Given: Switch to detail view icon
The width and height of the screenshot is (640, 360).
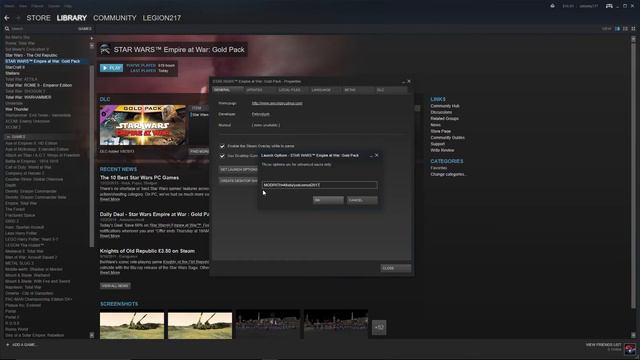Looking at the screenshot, I should pyautogui.click(x=617, y=29).
